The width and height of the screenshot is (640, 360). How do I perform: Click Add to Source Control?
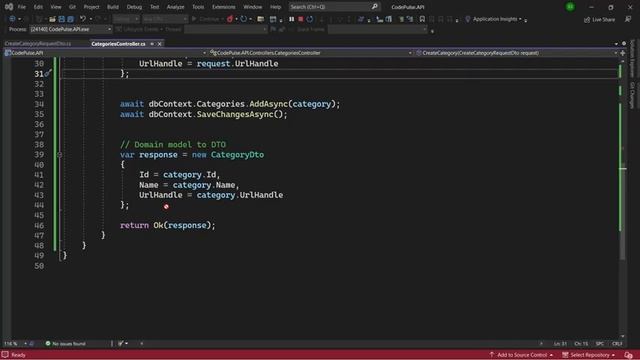[x=521, y=355]
